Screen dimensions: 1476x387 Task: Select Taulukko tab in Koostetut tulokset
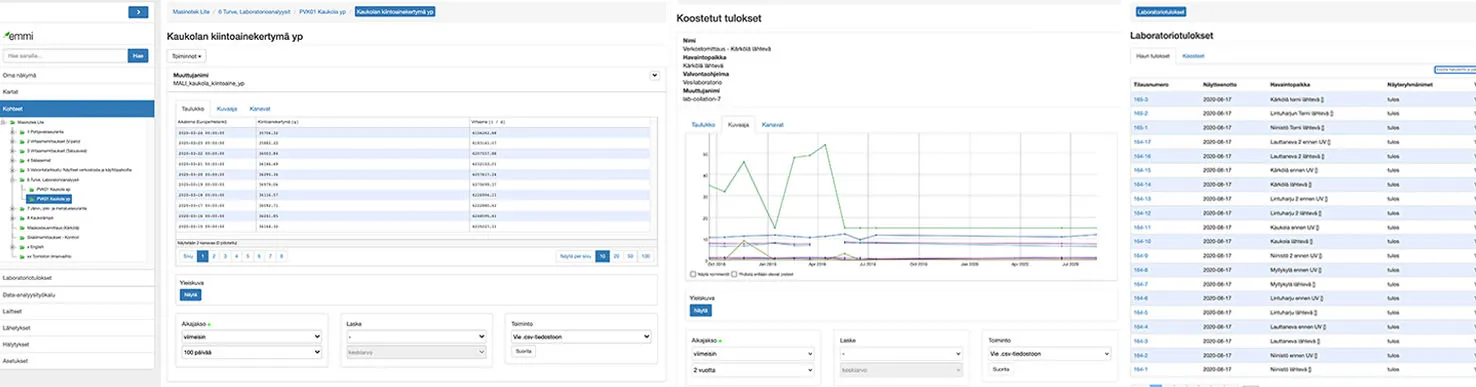[704, 125]
